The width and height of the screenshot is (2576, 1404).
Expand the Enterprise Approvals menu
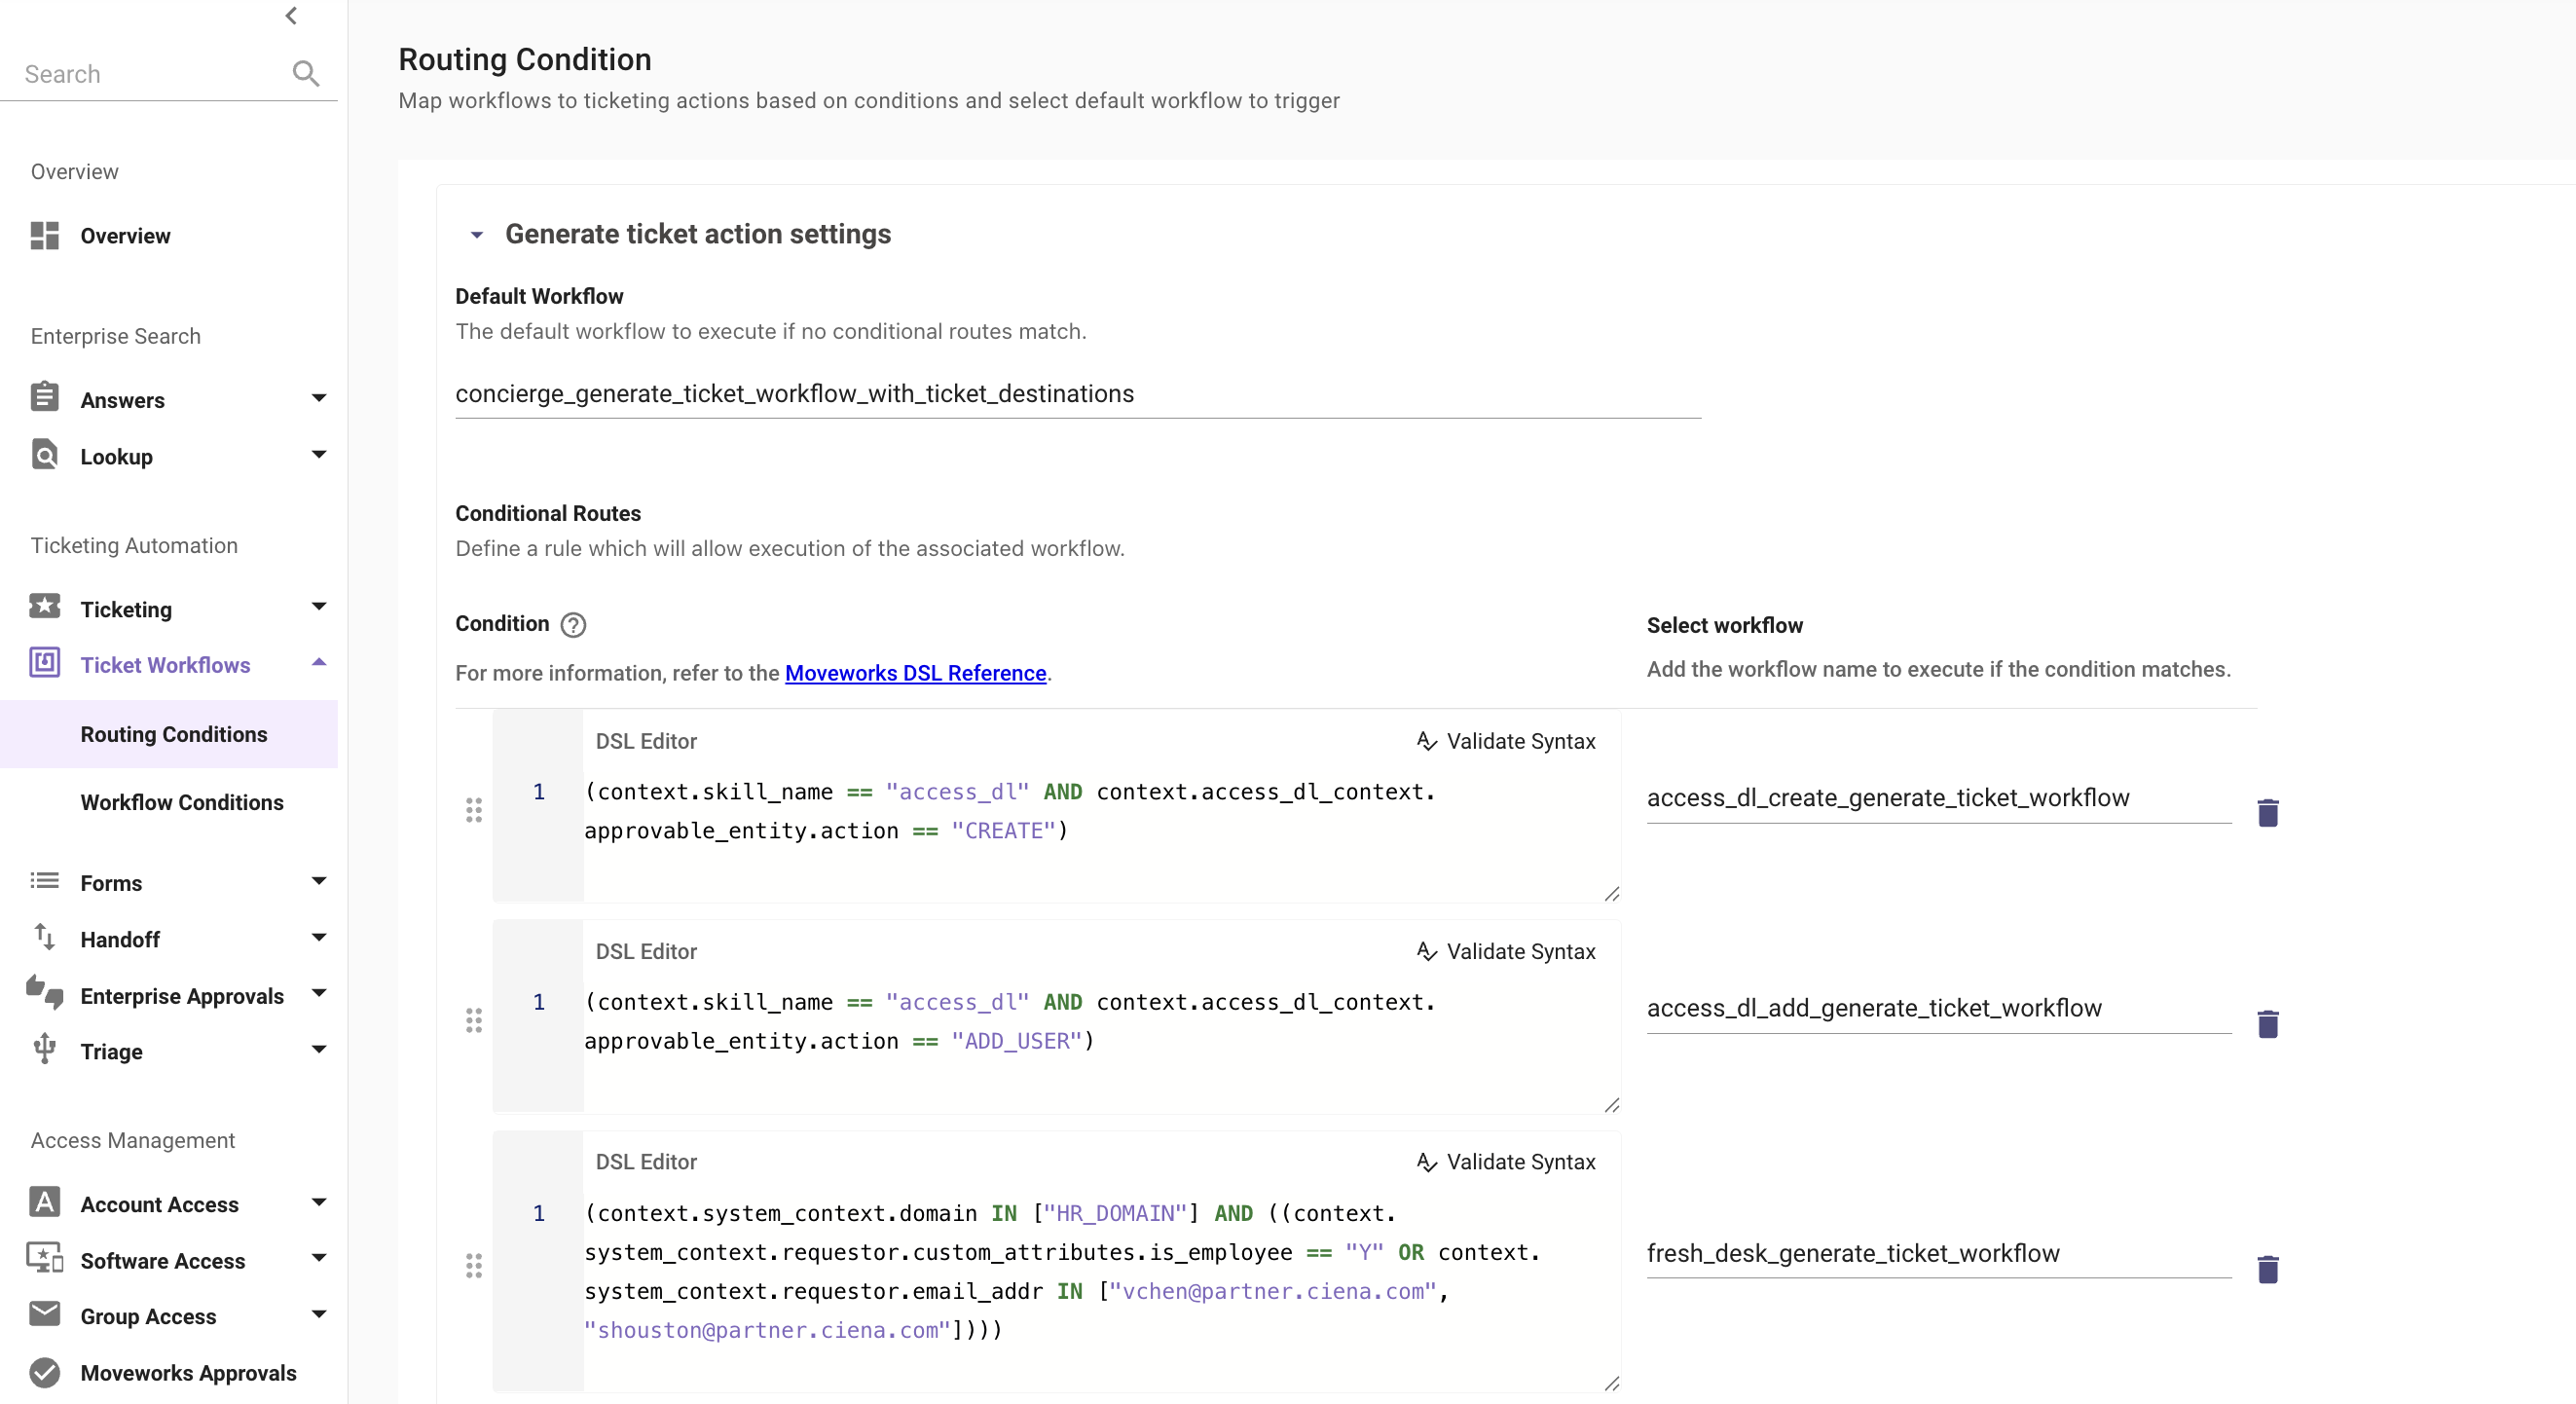pyautogui.click(x=319, y=994)
